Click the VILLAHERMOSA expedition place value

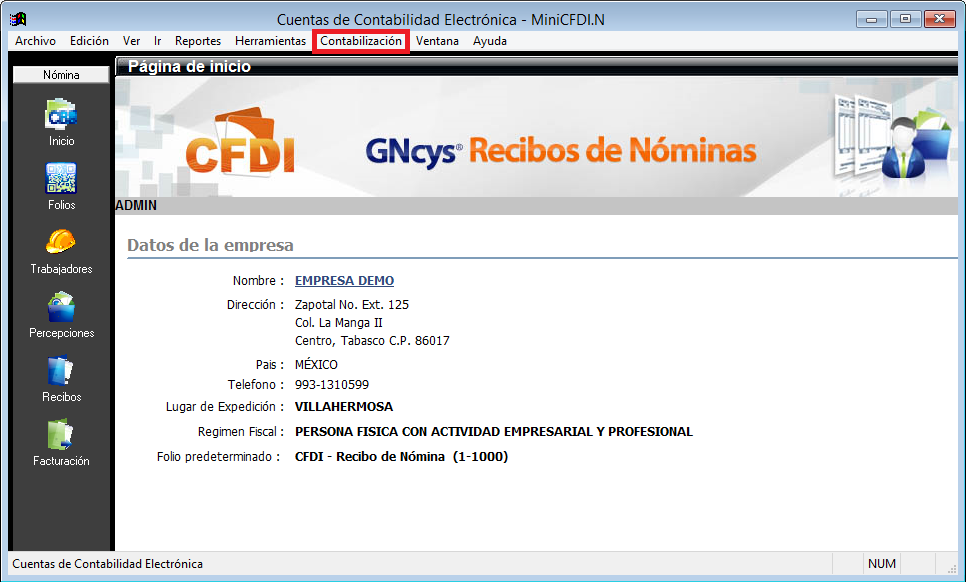tap(344, 406)
